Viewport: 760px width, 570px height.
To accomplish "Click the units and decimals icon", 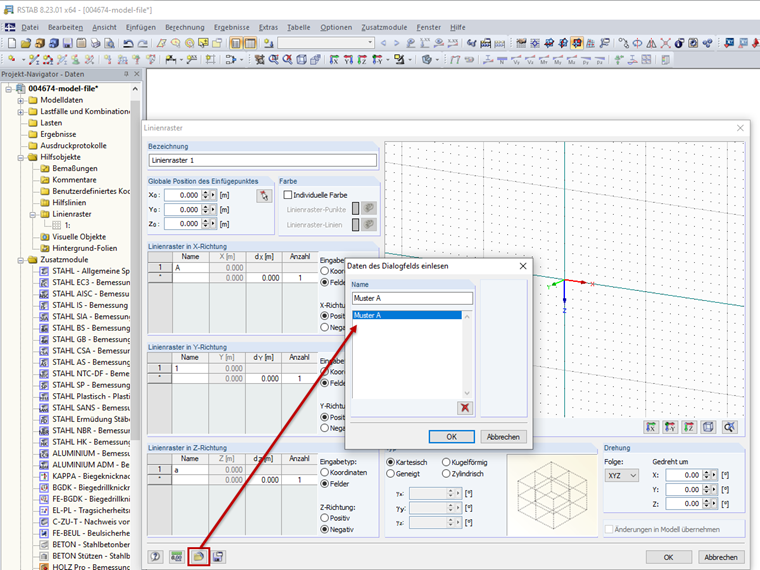I will [x=176, y=556].
